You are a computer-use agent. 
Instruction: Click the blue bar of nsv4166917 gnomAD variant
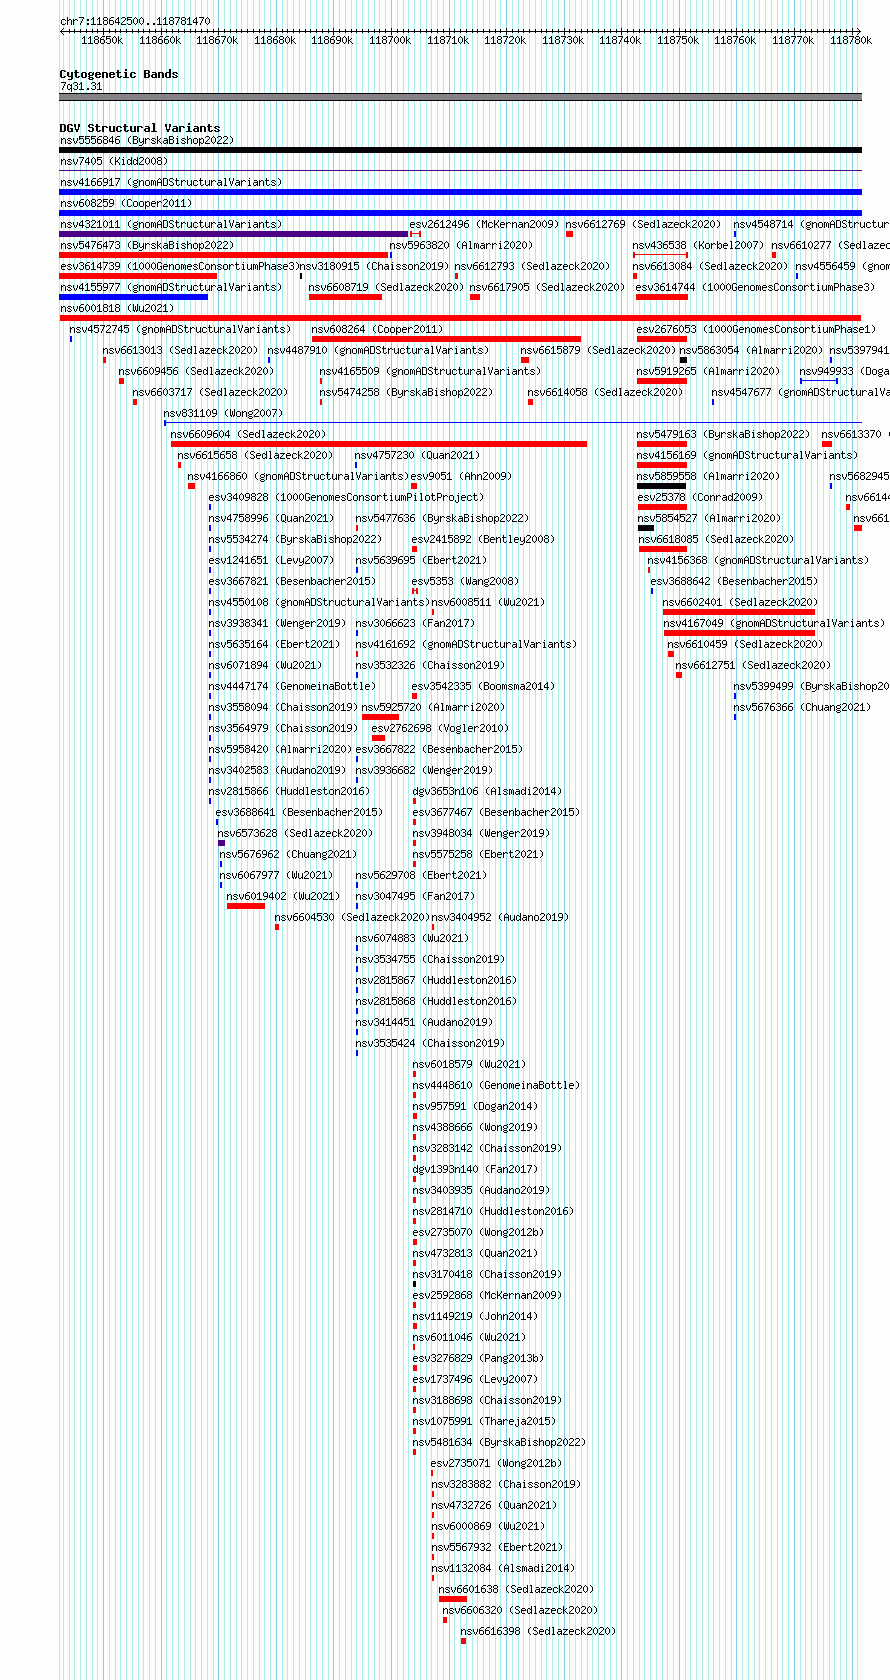tap(460, 192)
